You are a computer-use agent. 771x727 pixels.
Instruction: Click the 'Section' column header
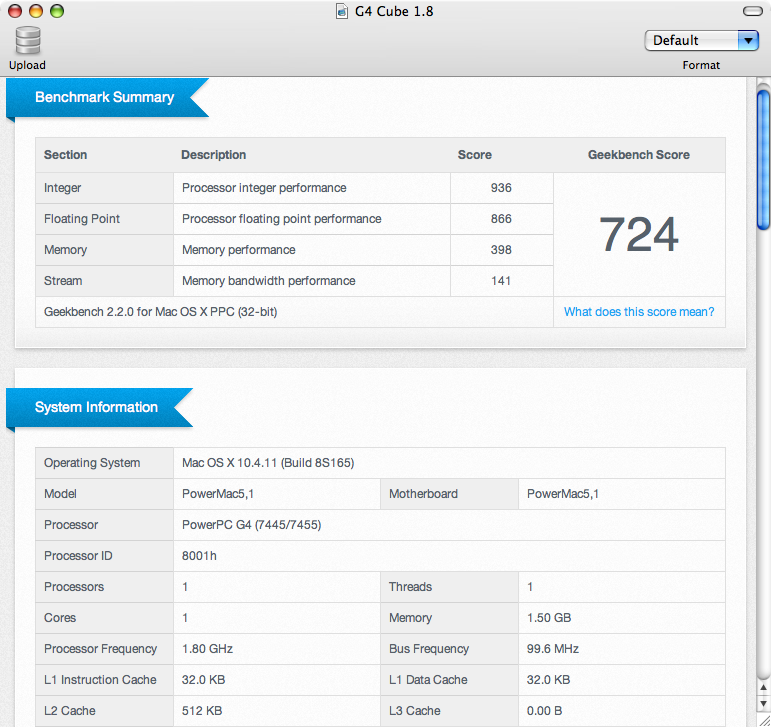pyautogui.click(x=65, y=154)
